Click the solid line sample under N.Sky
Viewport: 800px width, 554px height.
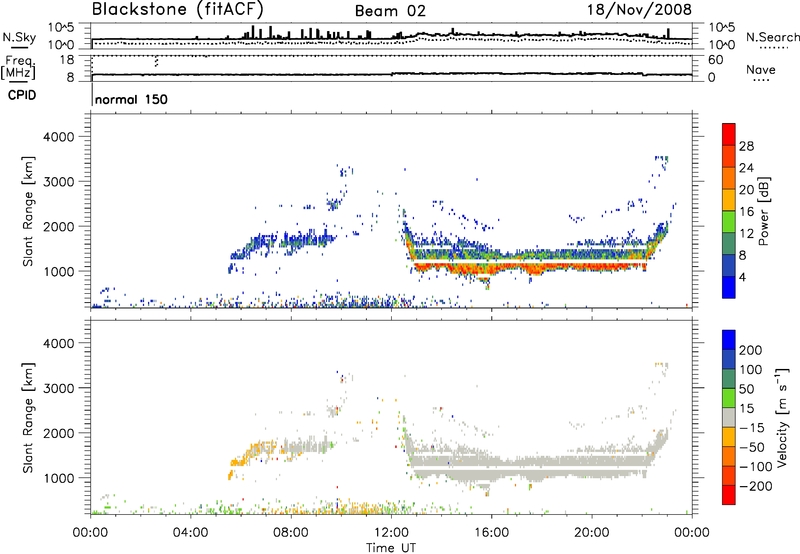click(x=19, y=48)
